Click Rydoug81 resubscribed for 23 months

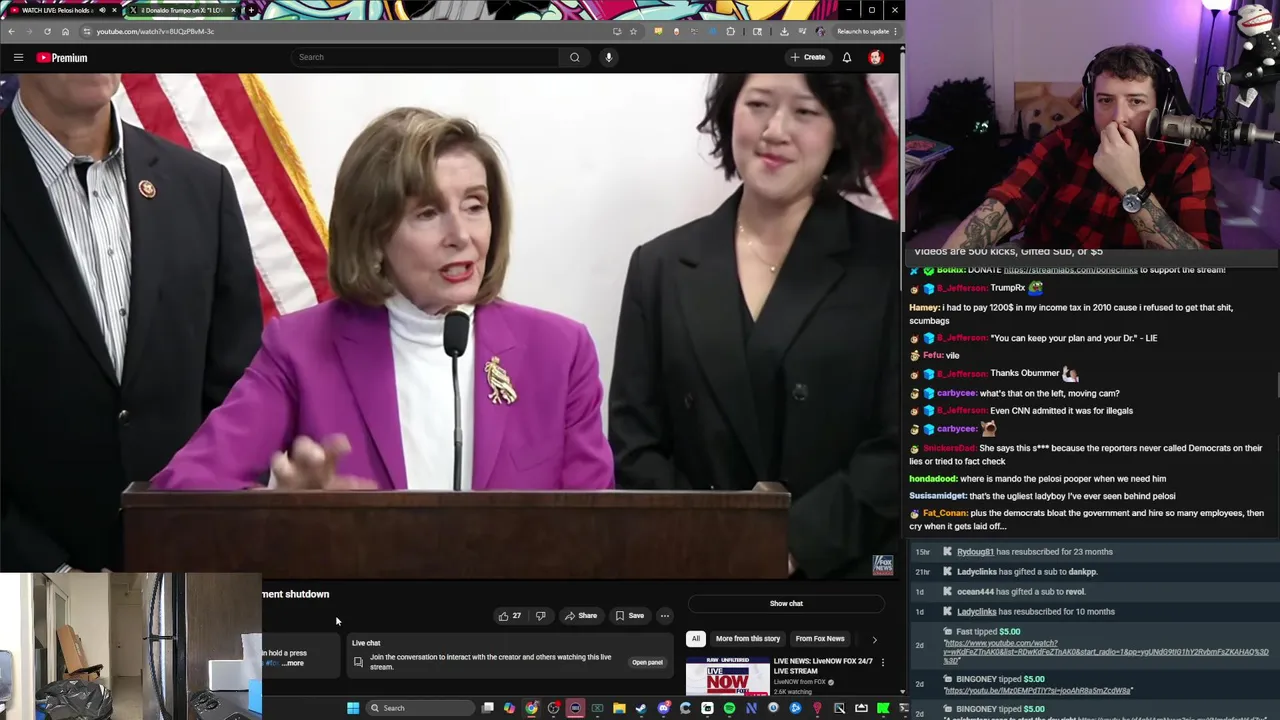coord(1035,552)
